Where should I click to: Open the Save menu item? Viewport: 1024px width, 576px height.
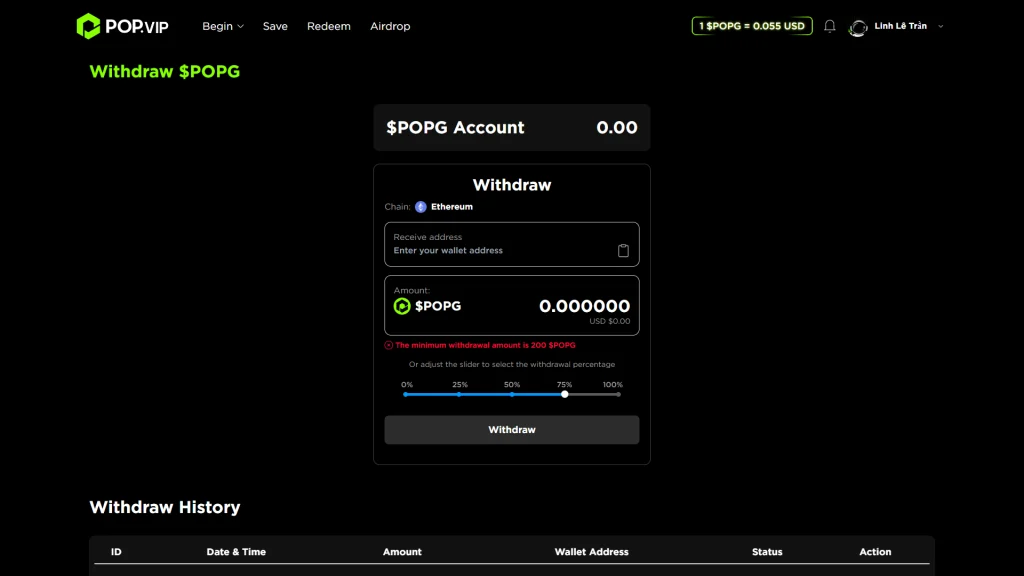click(x=275, y=26)
